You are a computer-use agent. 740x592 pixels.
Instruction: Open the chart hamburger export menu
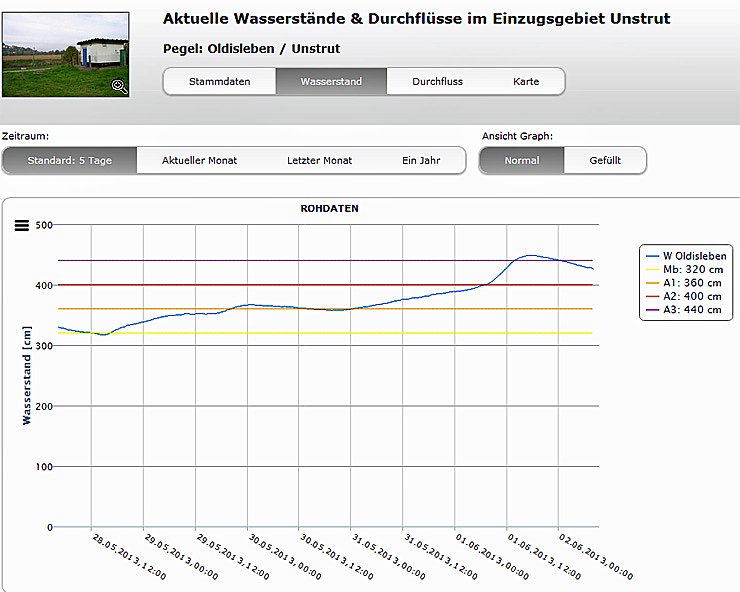[x=21, y=225]
